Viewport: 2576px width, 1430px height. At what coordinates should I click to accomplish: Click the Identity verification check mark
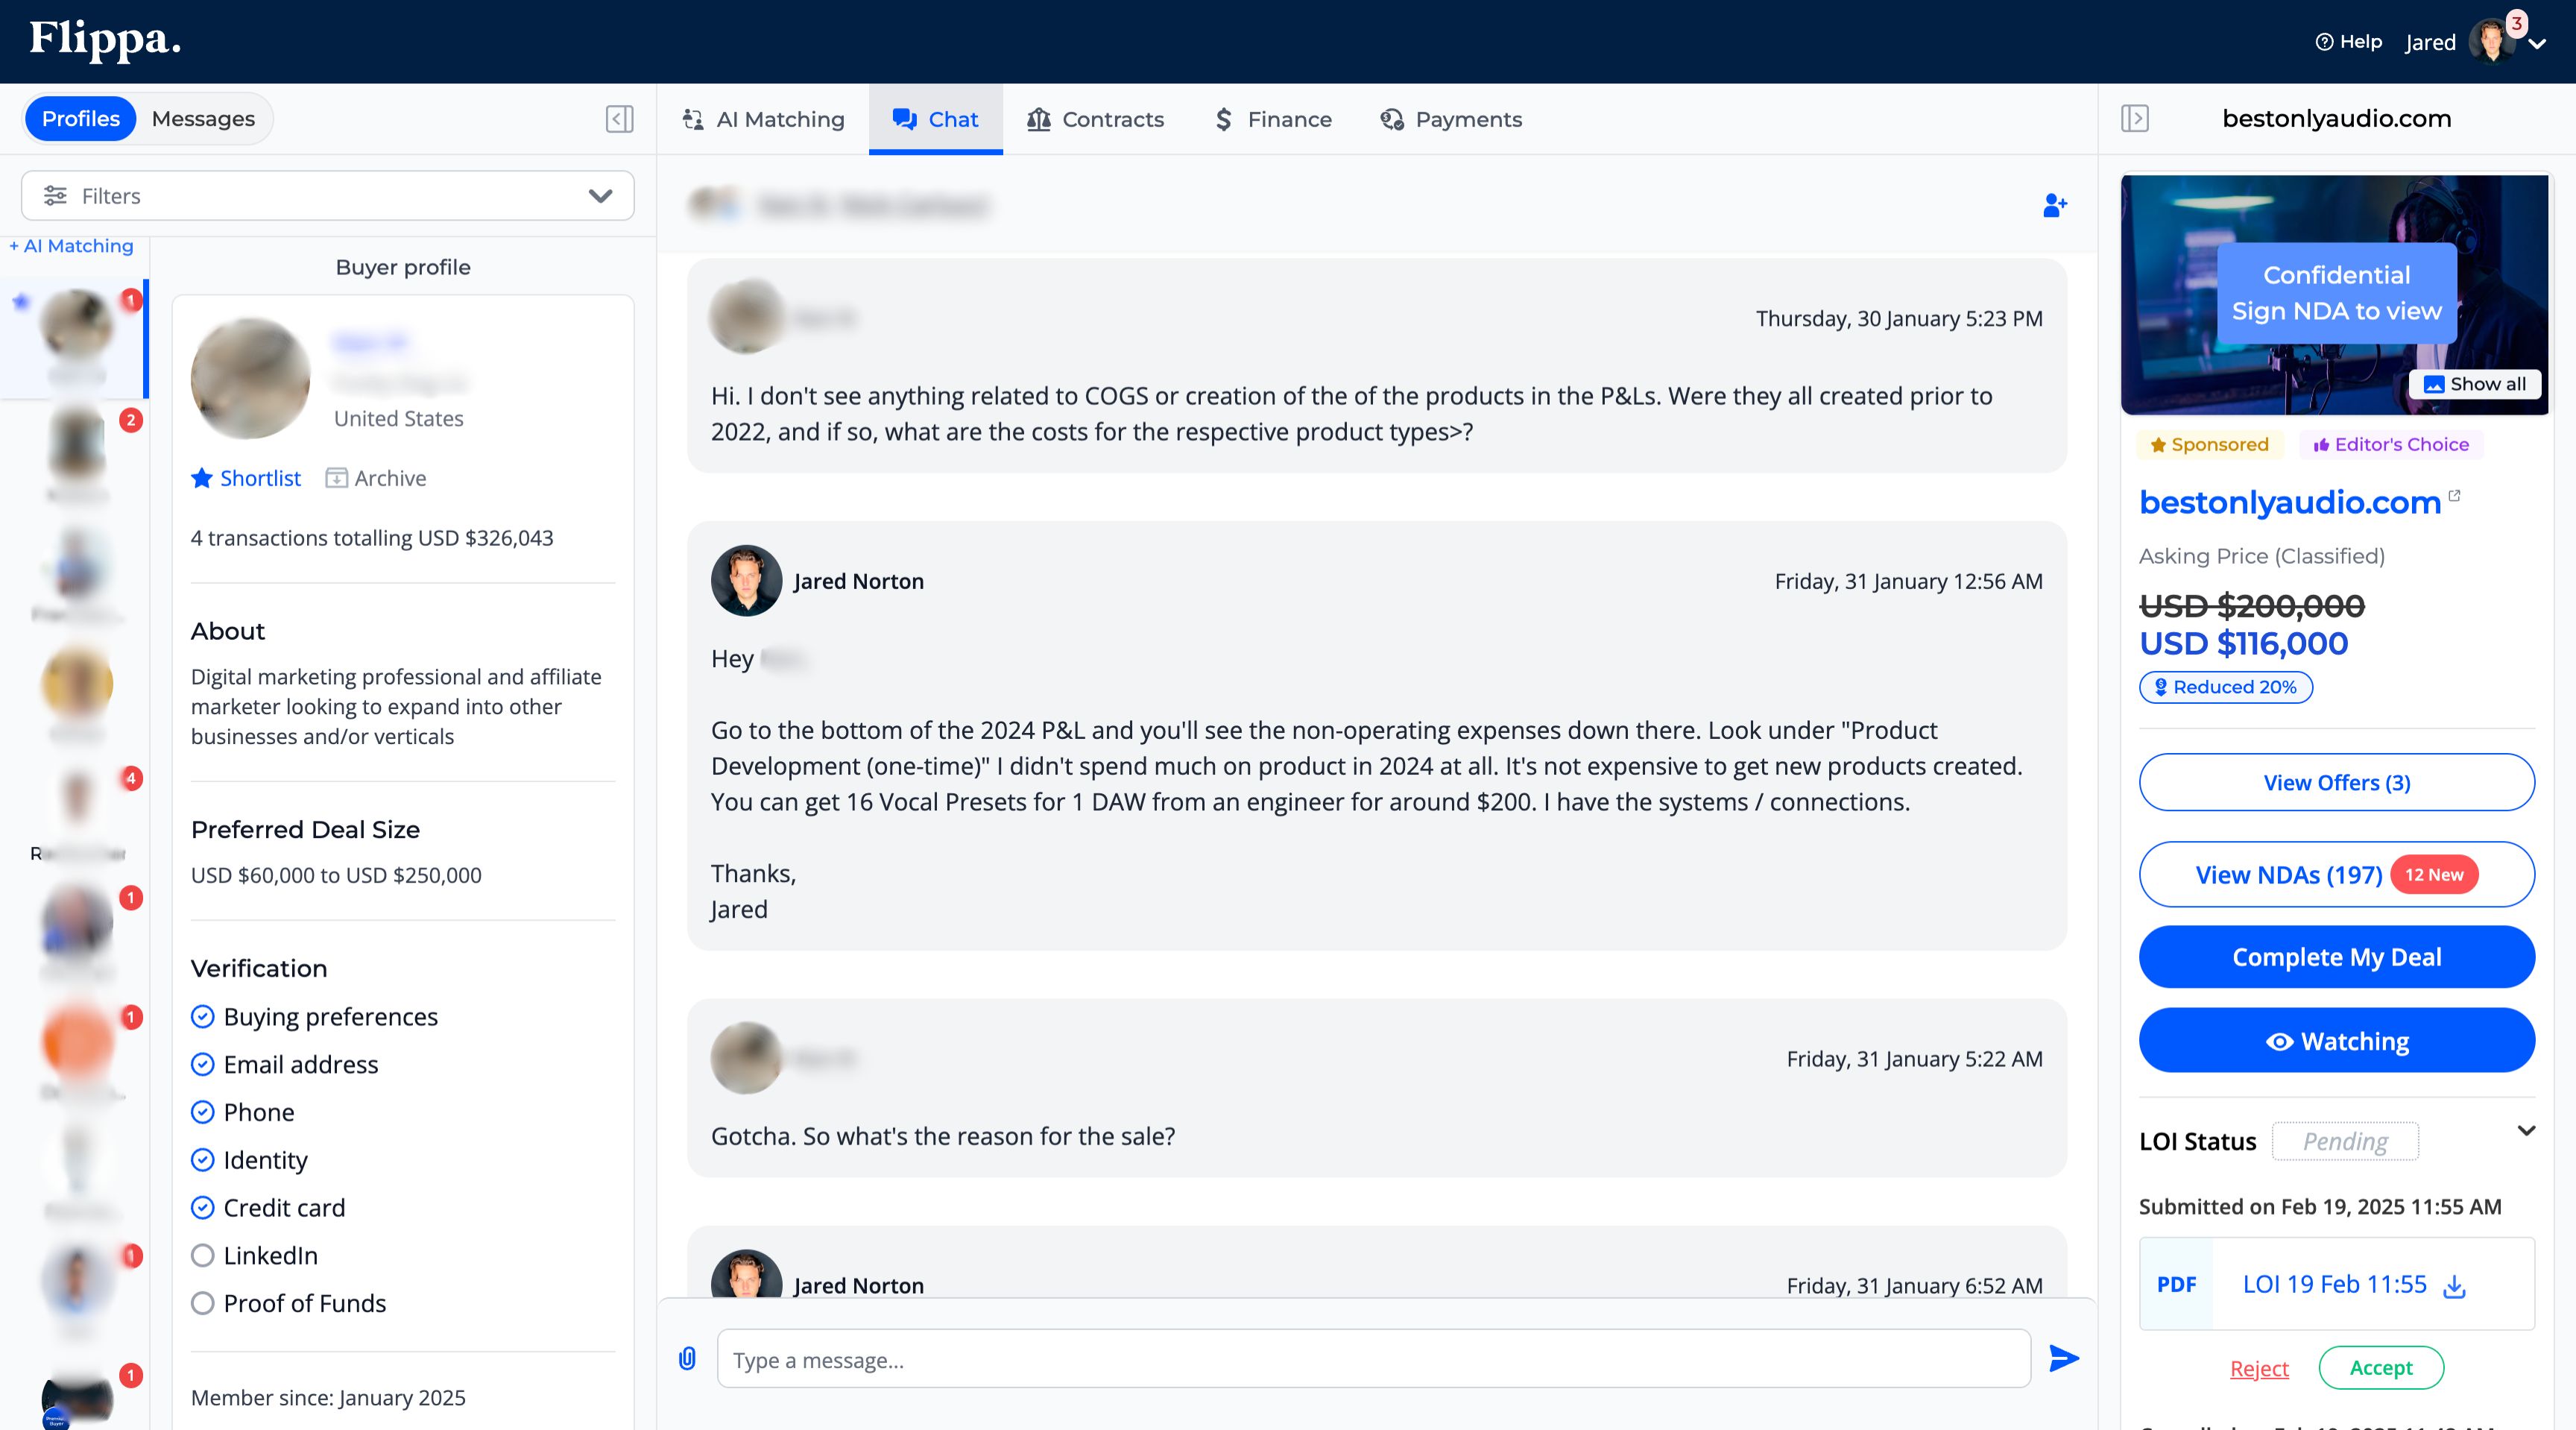pyautogui.click(x=202, y=1160)
